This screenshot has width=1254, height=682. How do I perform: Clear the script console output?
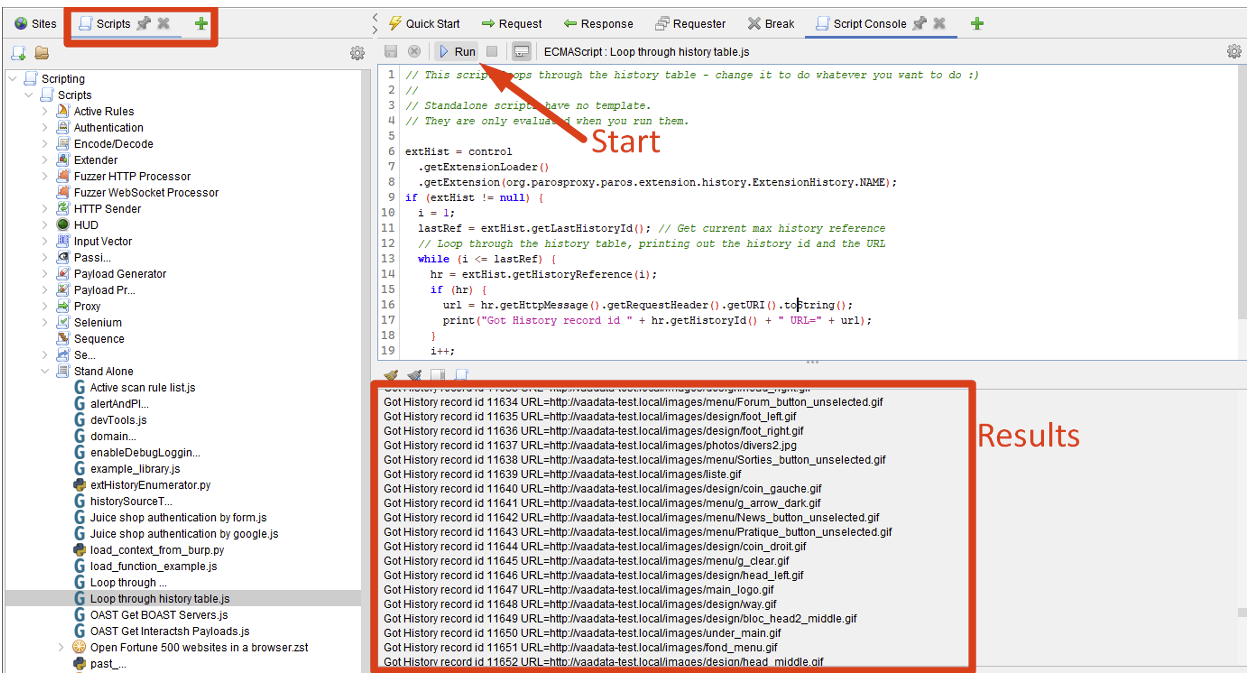(393, 374)
